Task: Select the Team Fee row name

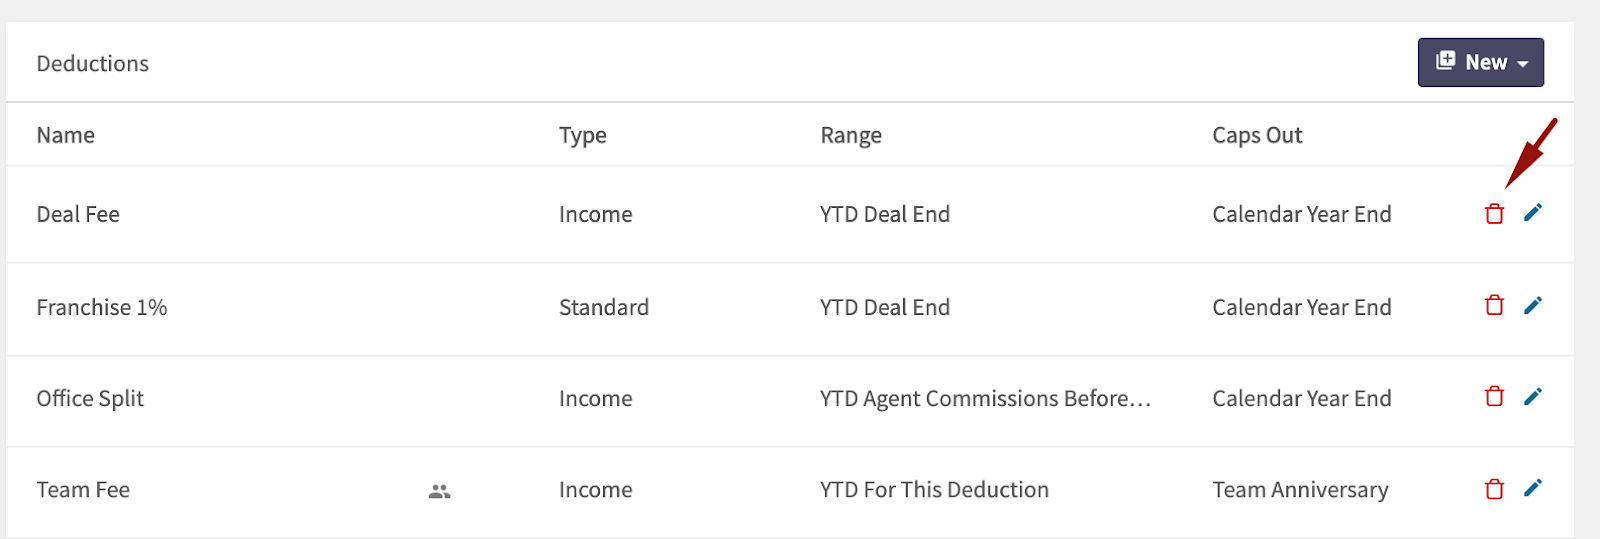Action: 83,490
